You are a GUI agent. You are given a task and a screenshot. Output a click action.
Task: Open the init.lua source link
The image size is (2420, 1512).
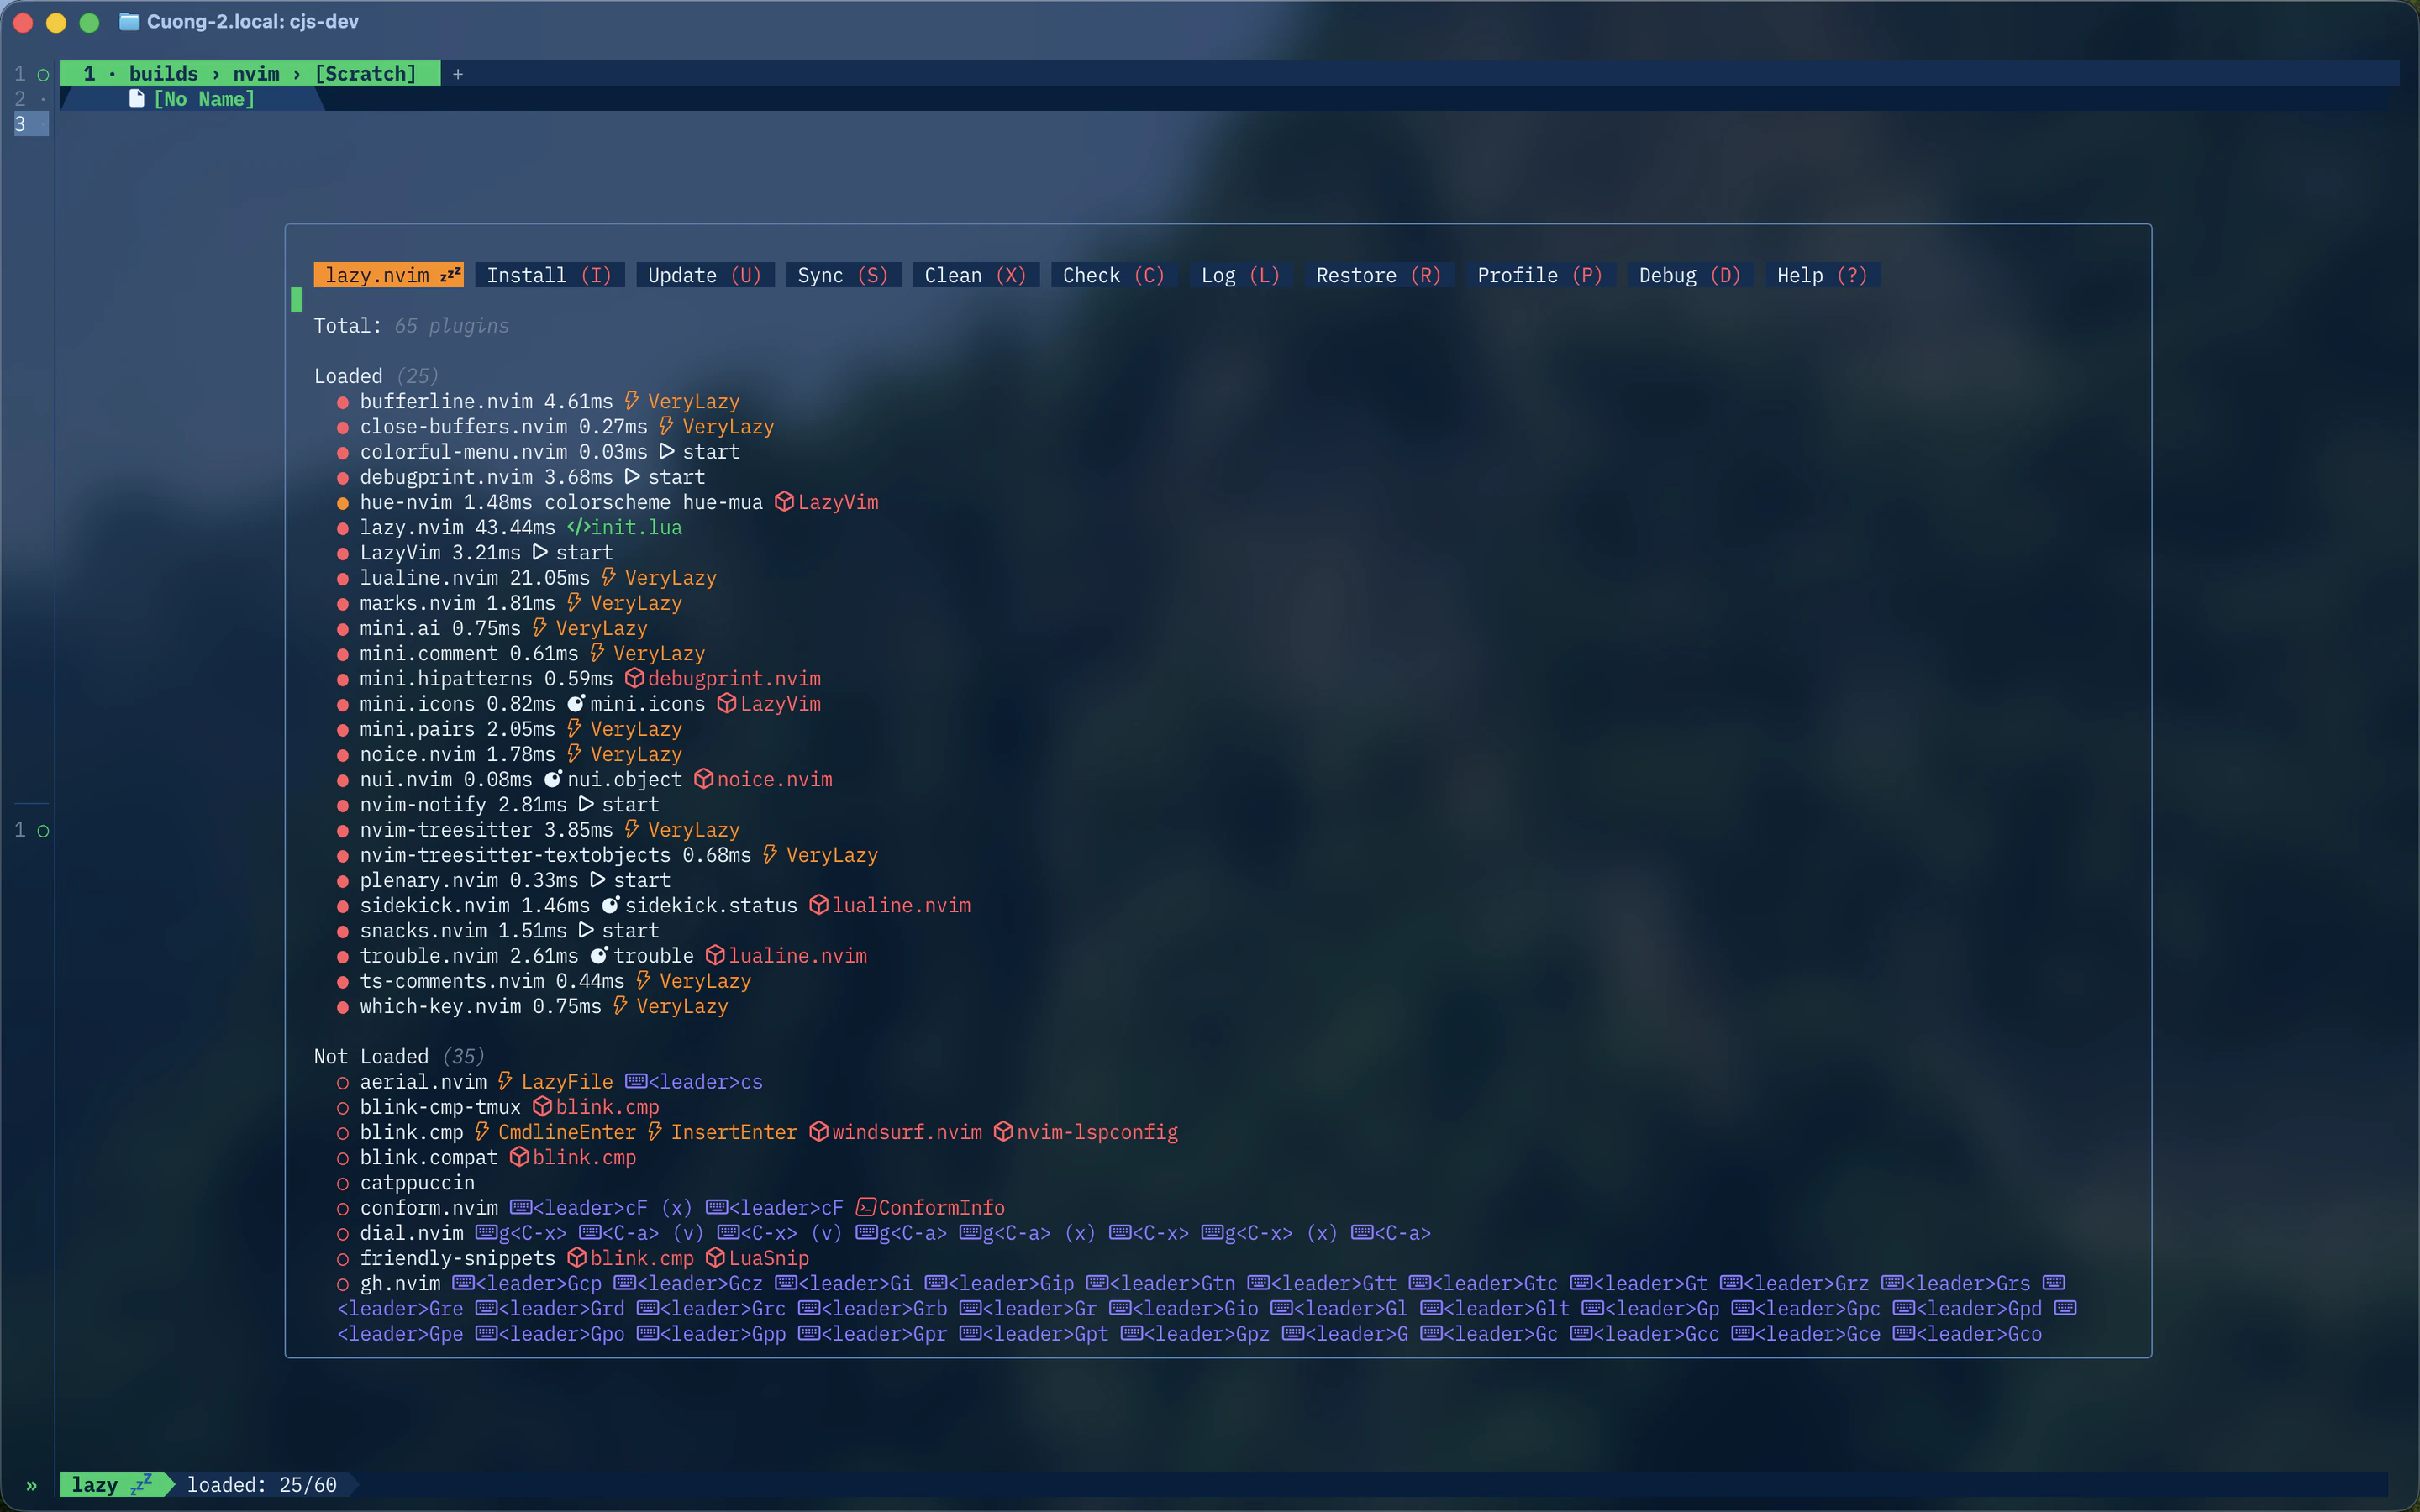pyautogui.click(x=637, y=528)
